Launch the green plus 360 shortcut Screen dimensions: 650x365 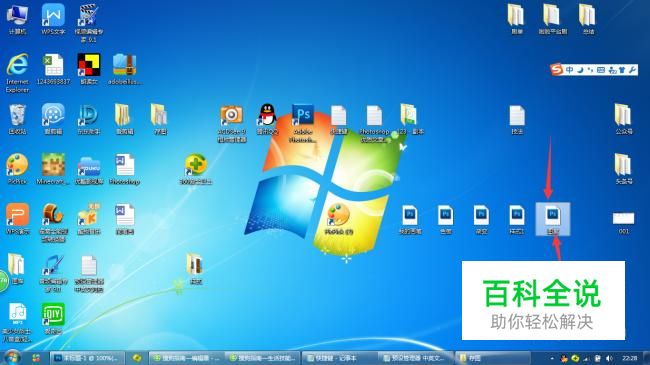click(196, 169)
